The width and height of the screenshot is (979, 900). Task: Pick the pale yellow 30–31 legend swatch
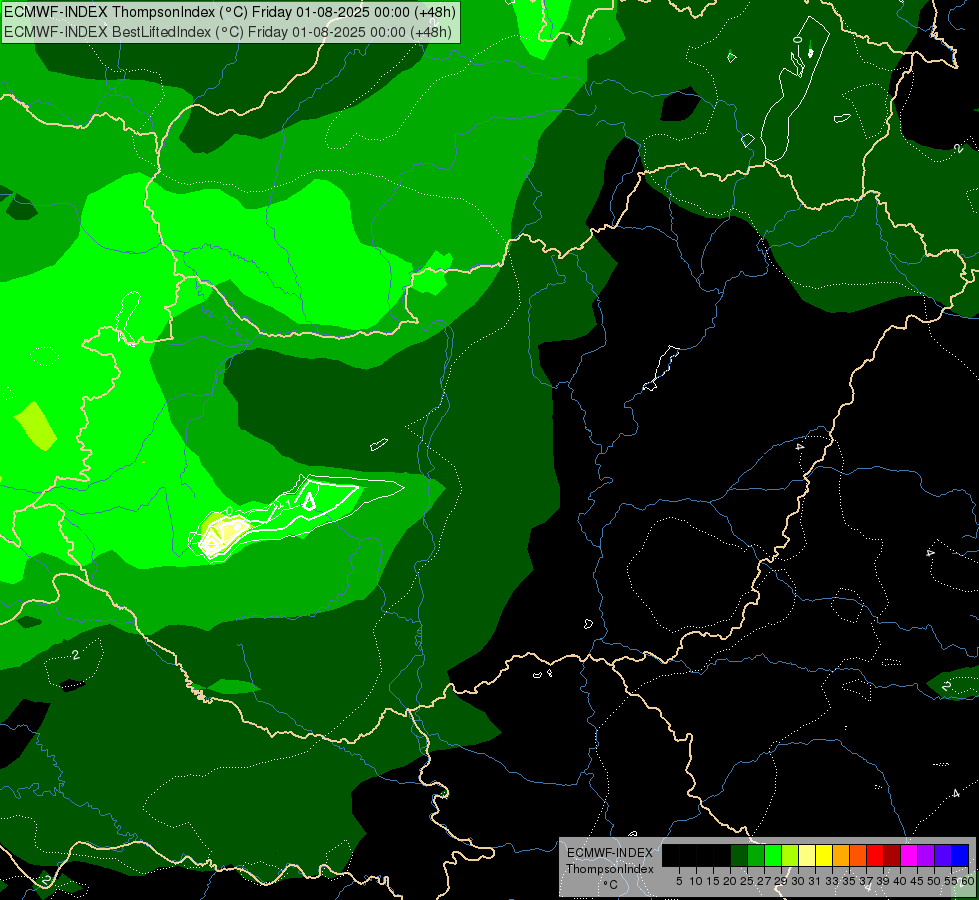[807, 855]
